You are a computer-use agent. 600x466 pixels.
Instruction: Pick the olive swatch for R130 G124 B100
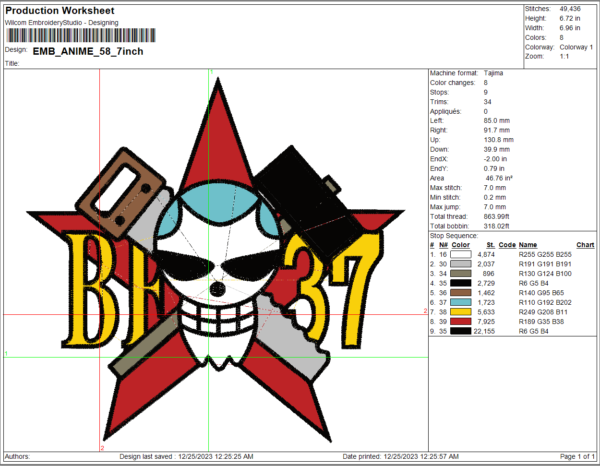pyautogui.click(x=460, y=274)
